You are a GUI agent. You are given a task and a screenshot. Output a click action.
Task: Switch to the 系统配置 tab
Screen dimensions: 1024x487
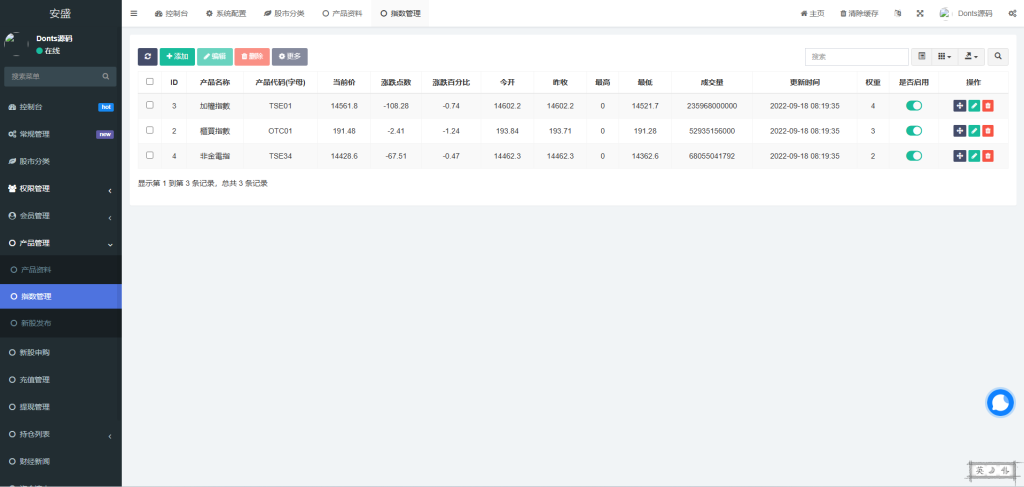(x=225, y=14)
